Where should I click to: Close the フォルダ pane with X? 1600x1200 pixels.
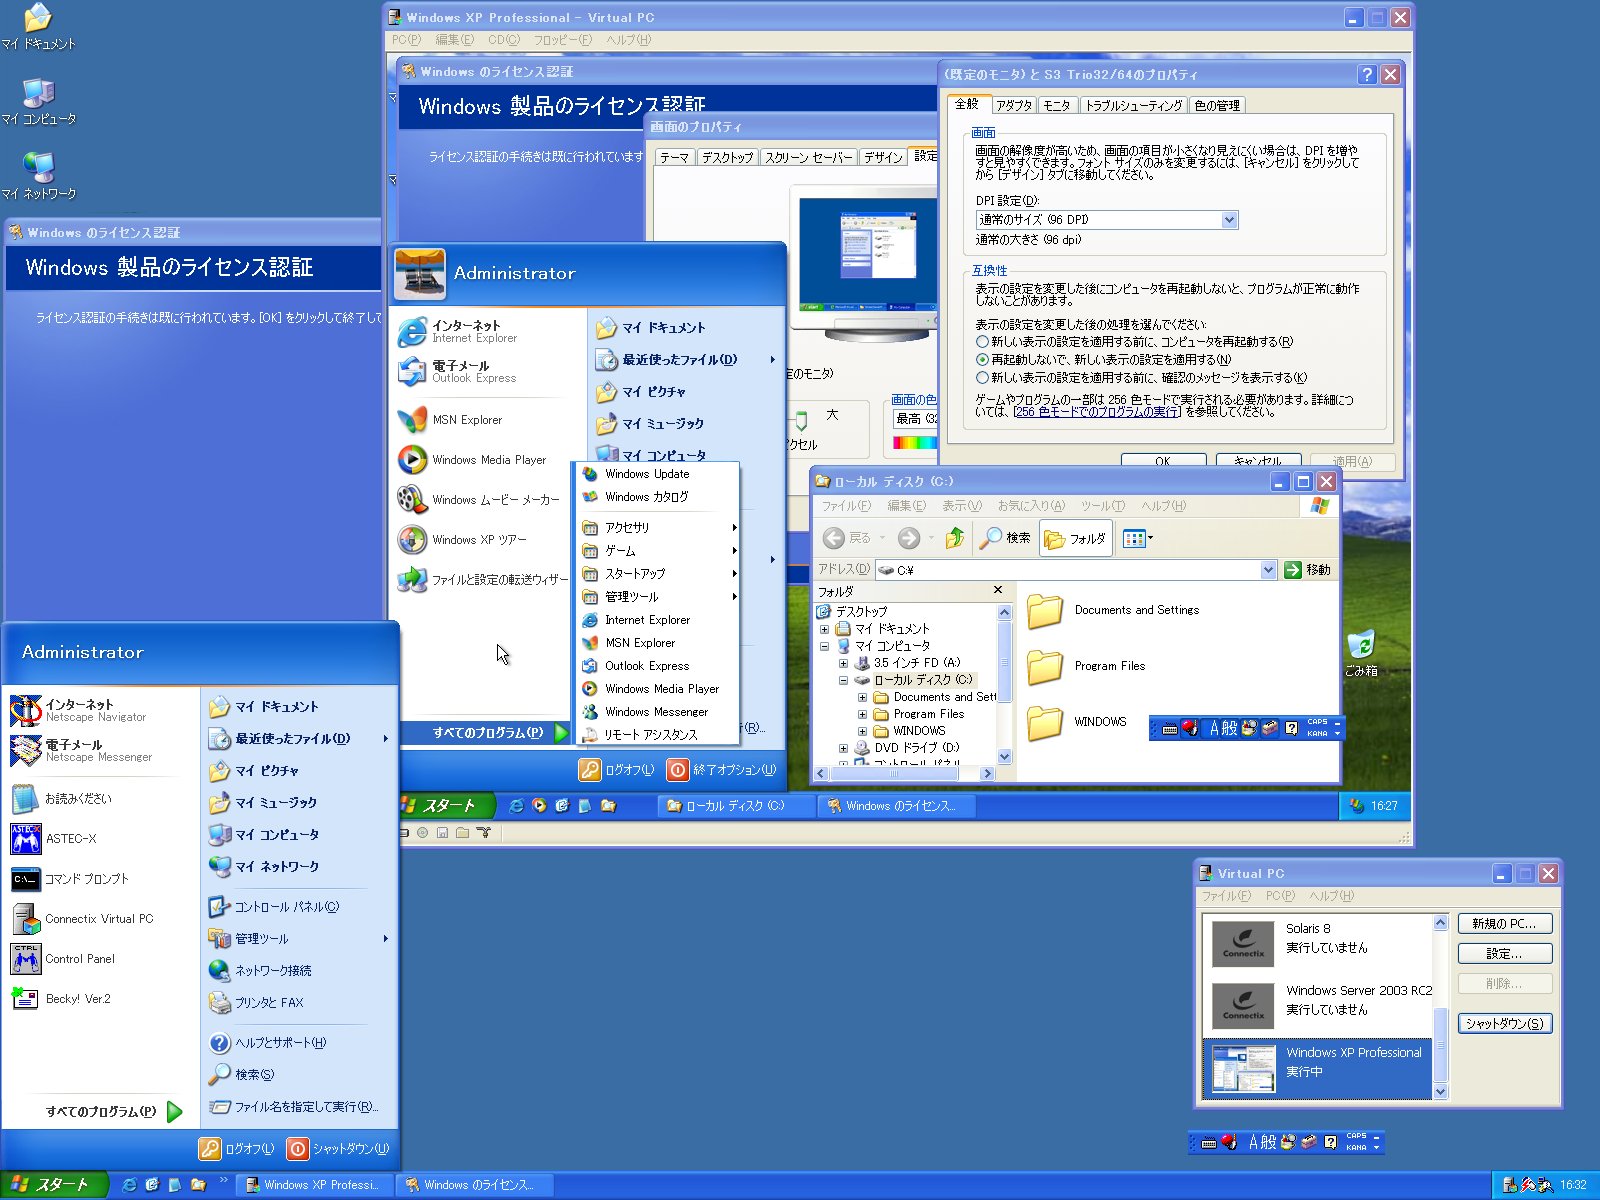point(998,590)
